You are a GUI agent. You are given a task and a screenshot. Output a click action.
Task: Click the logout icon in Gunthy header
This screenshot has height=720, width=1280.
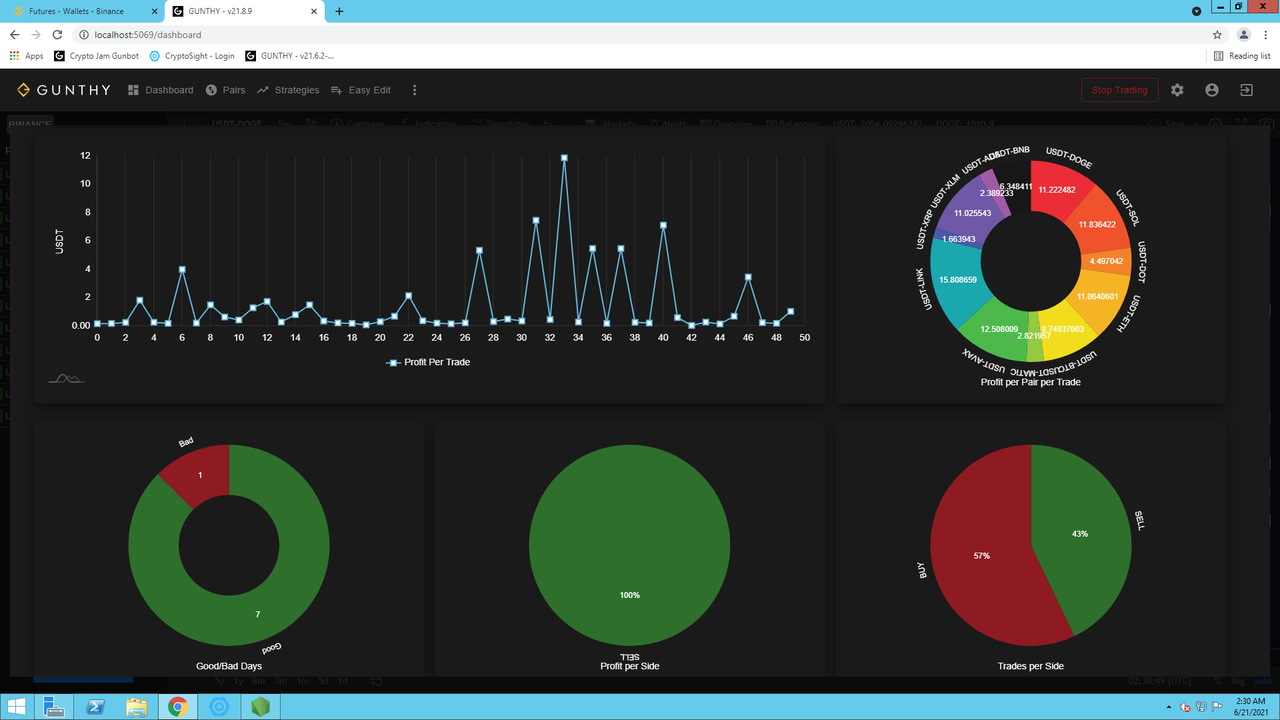click(x=1246, y=90)
